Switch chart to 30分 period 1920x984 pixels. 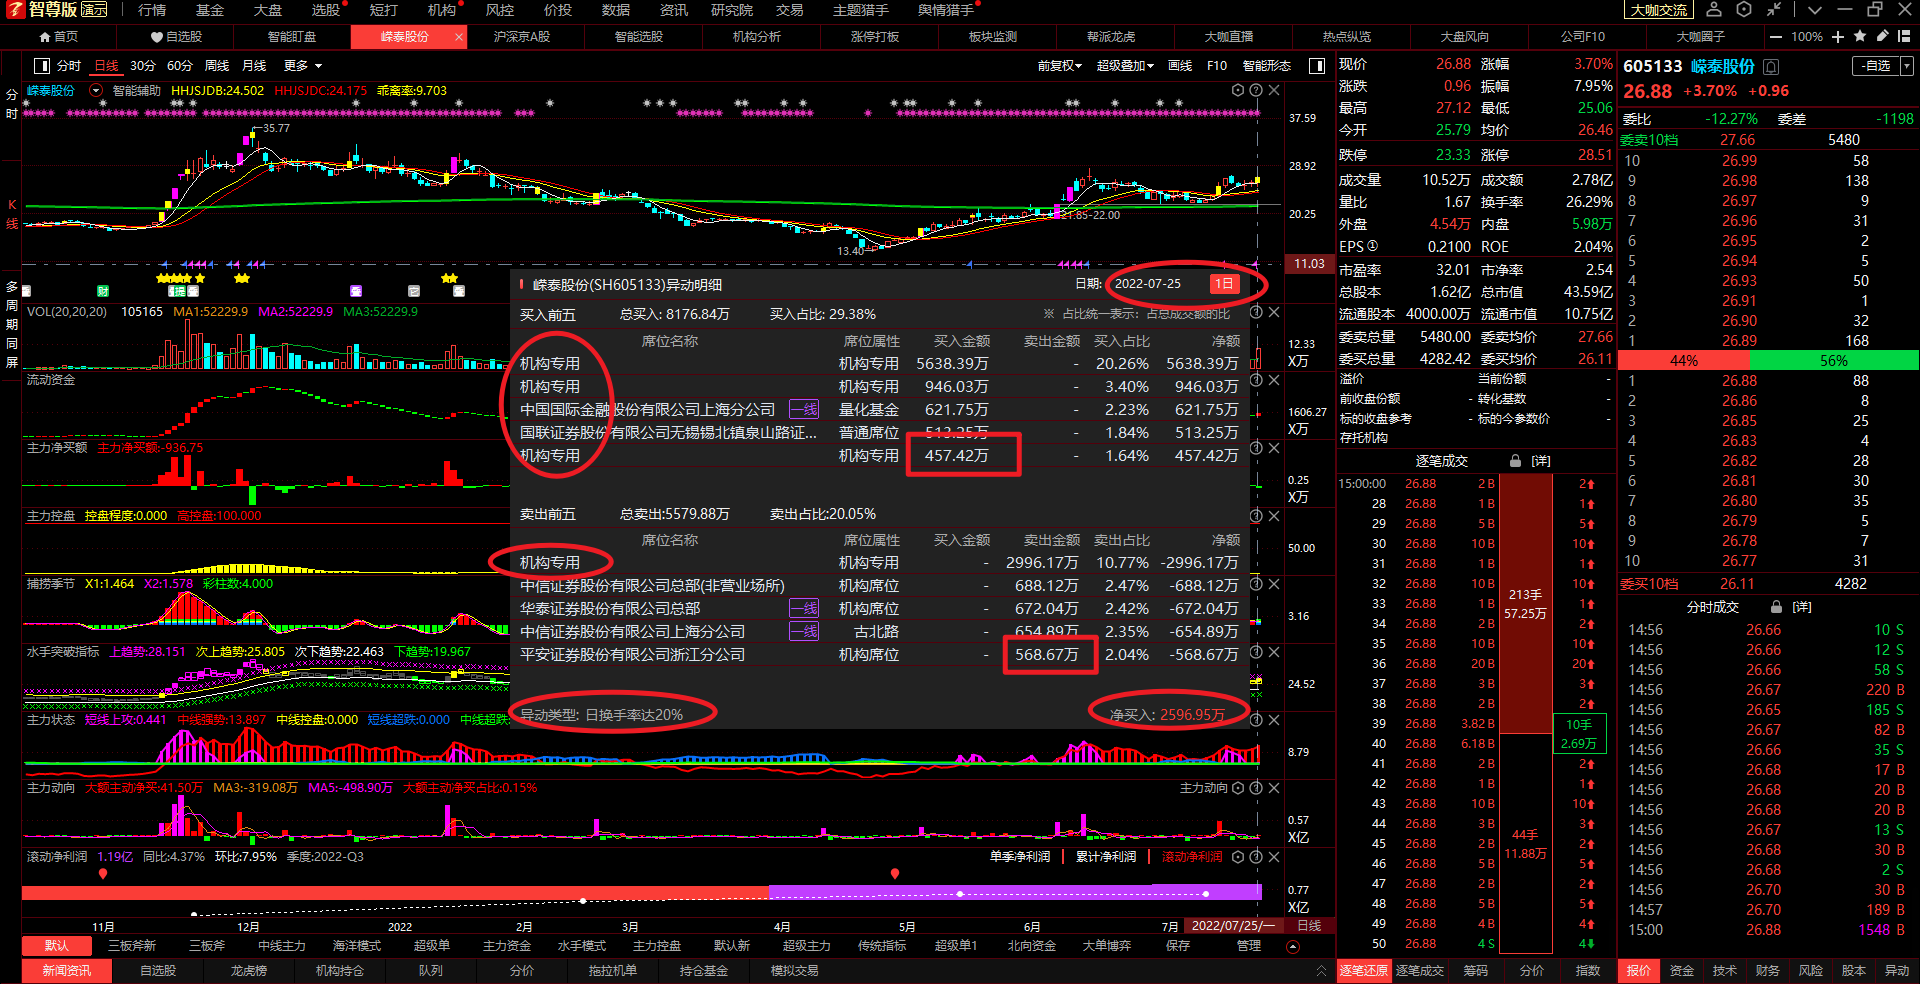[143, 66]
